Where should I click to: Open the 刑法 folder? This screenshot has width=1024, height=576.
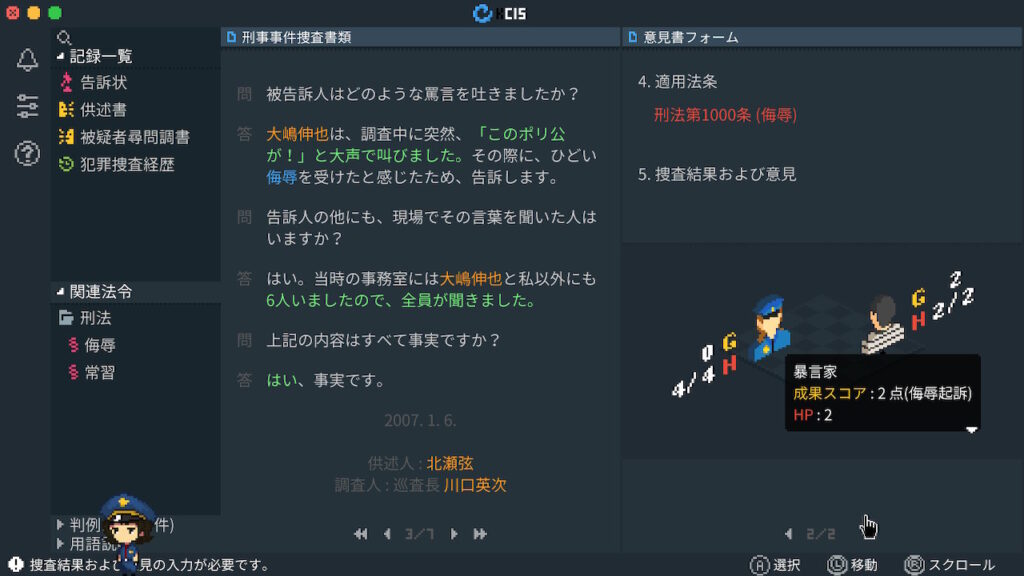click(85, 318)
